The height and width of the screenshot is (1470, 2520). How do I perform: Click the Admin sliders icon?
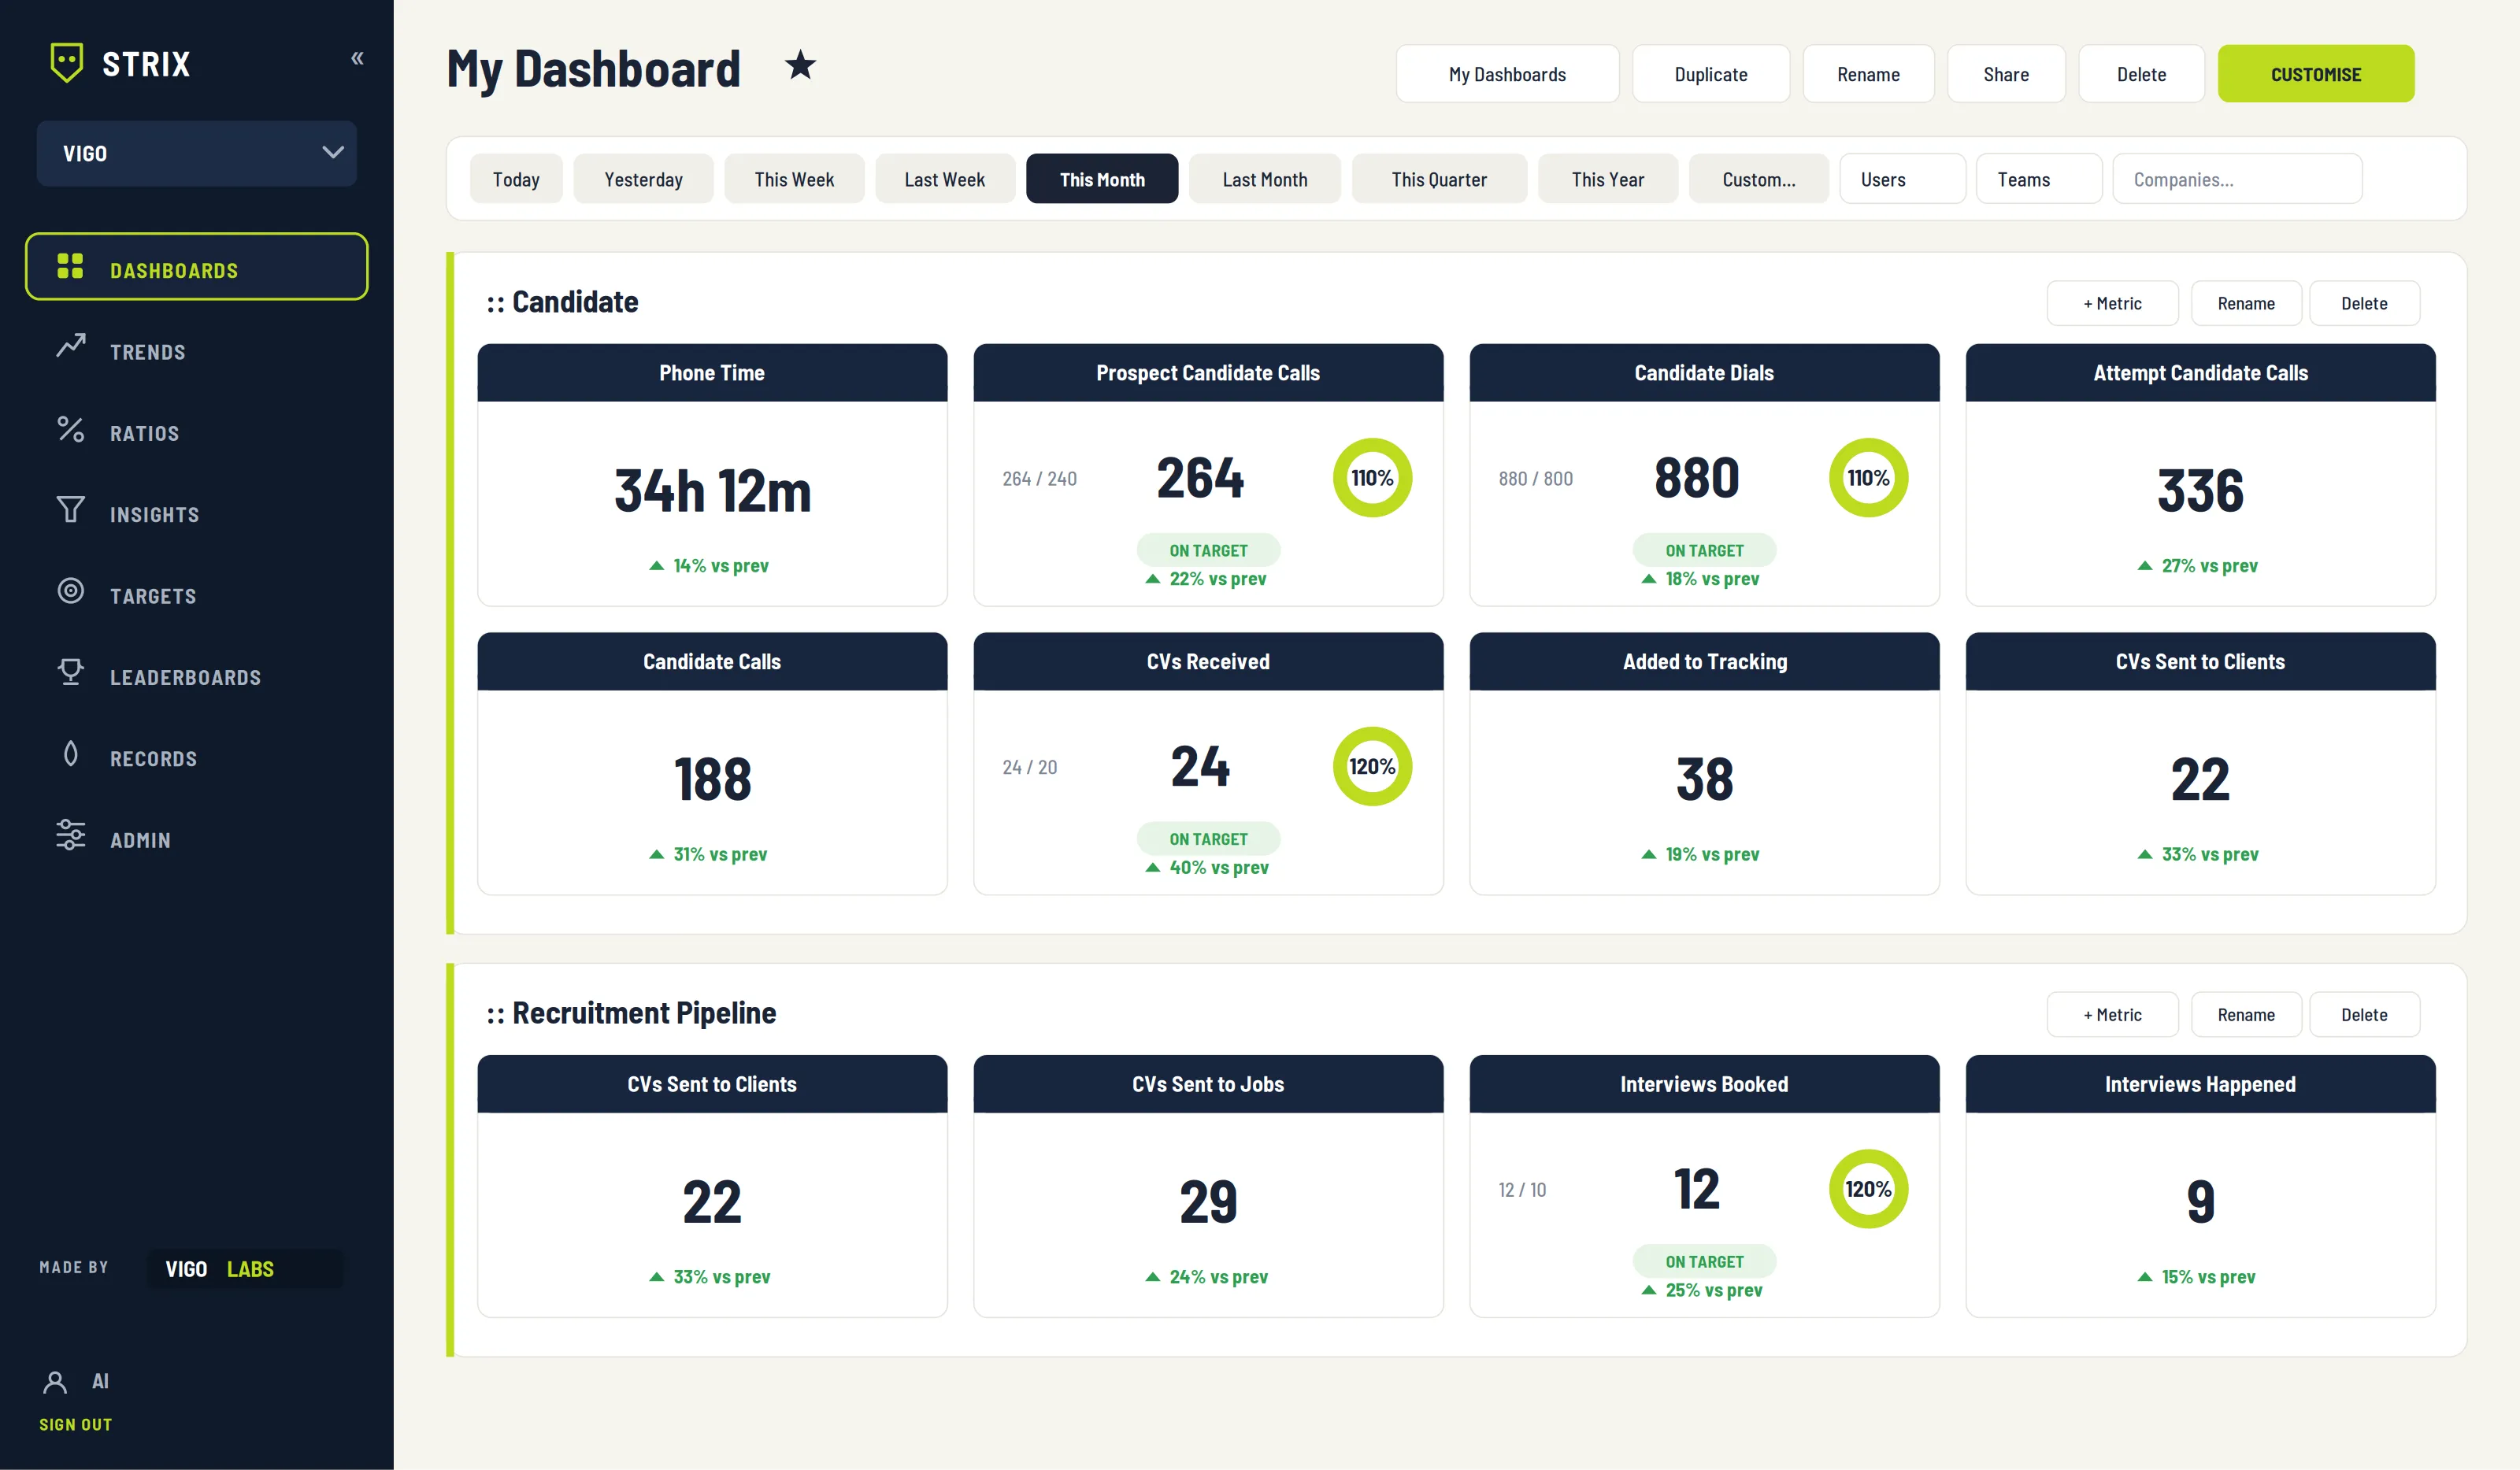point(71,835)
